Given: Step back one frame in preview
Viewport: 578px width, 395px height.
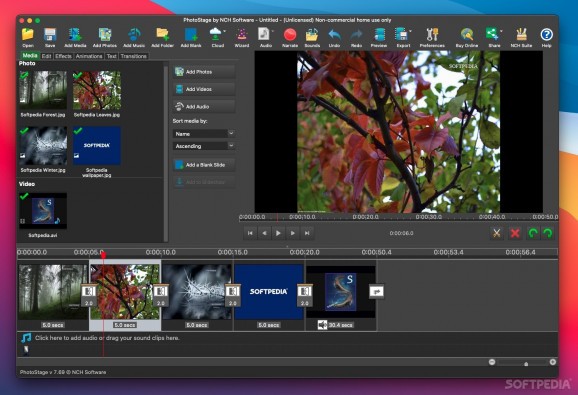Looking at the screenshot, I should point(264,233).
